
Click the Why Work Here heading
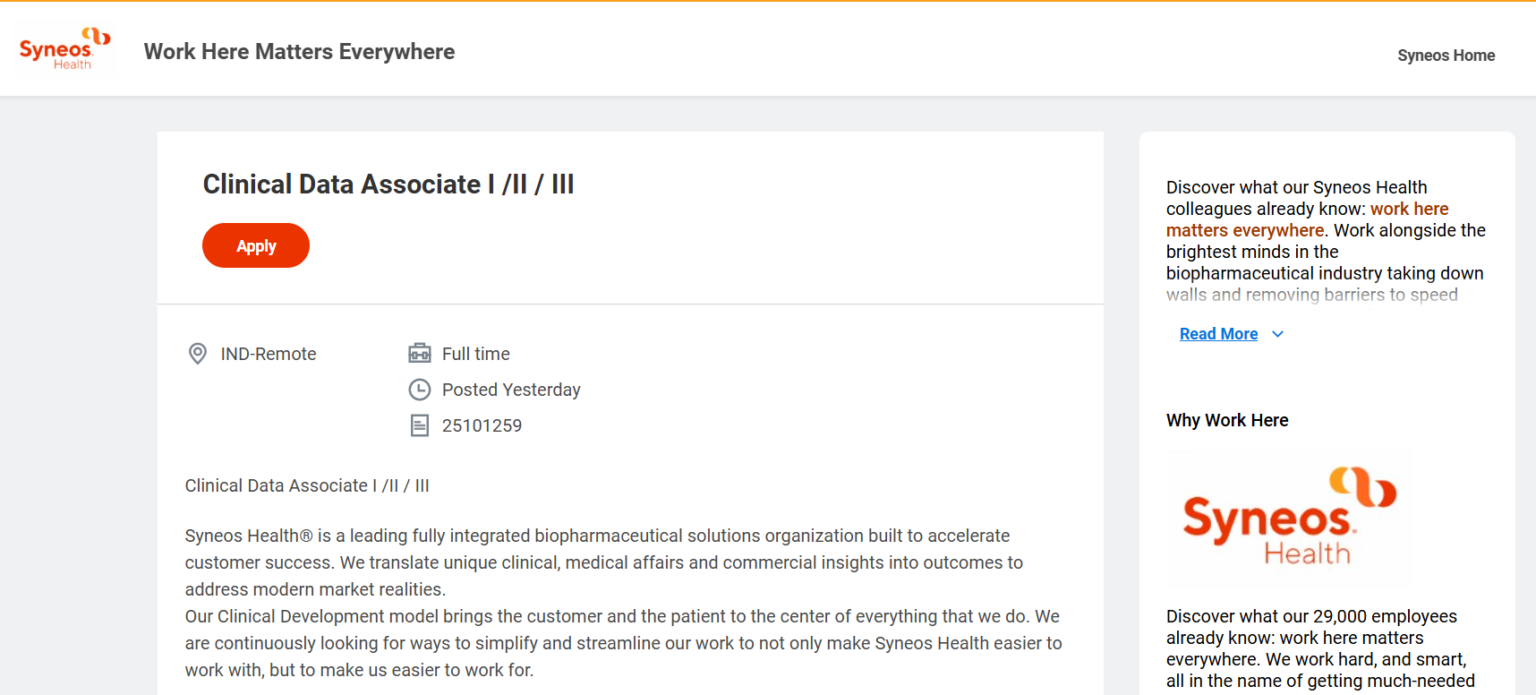point(1227,420)
